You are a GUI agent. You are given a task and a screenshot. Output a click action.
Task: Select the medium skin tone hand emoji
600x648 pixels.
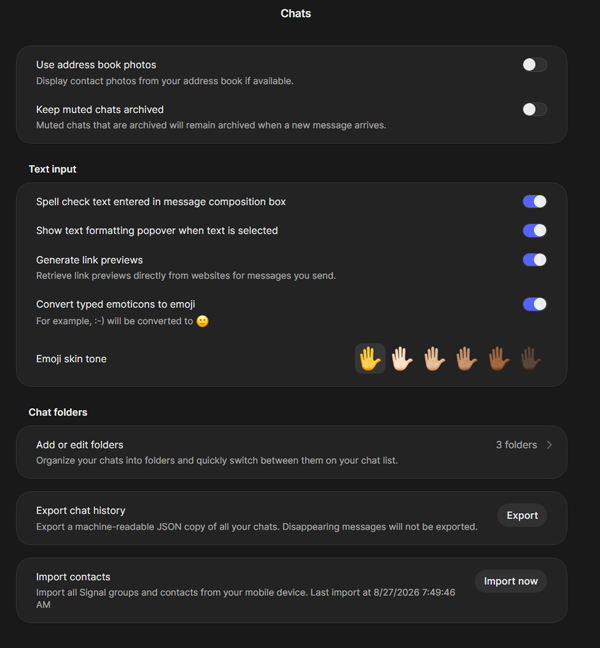click(x=467, y=359)
